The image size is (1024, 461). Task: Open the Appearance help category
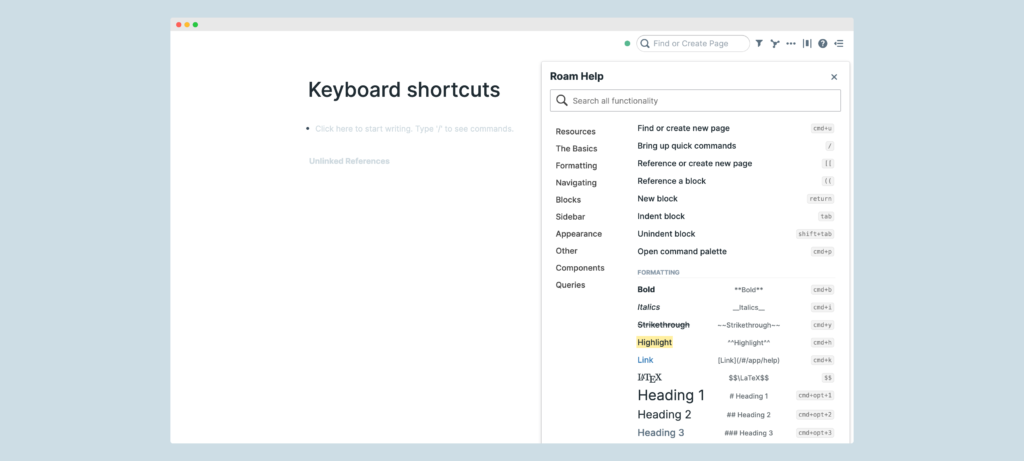click(579, 234)
